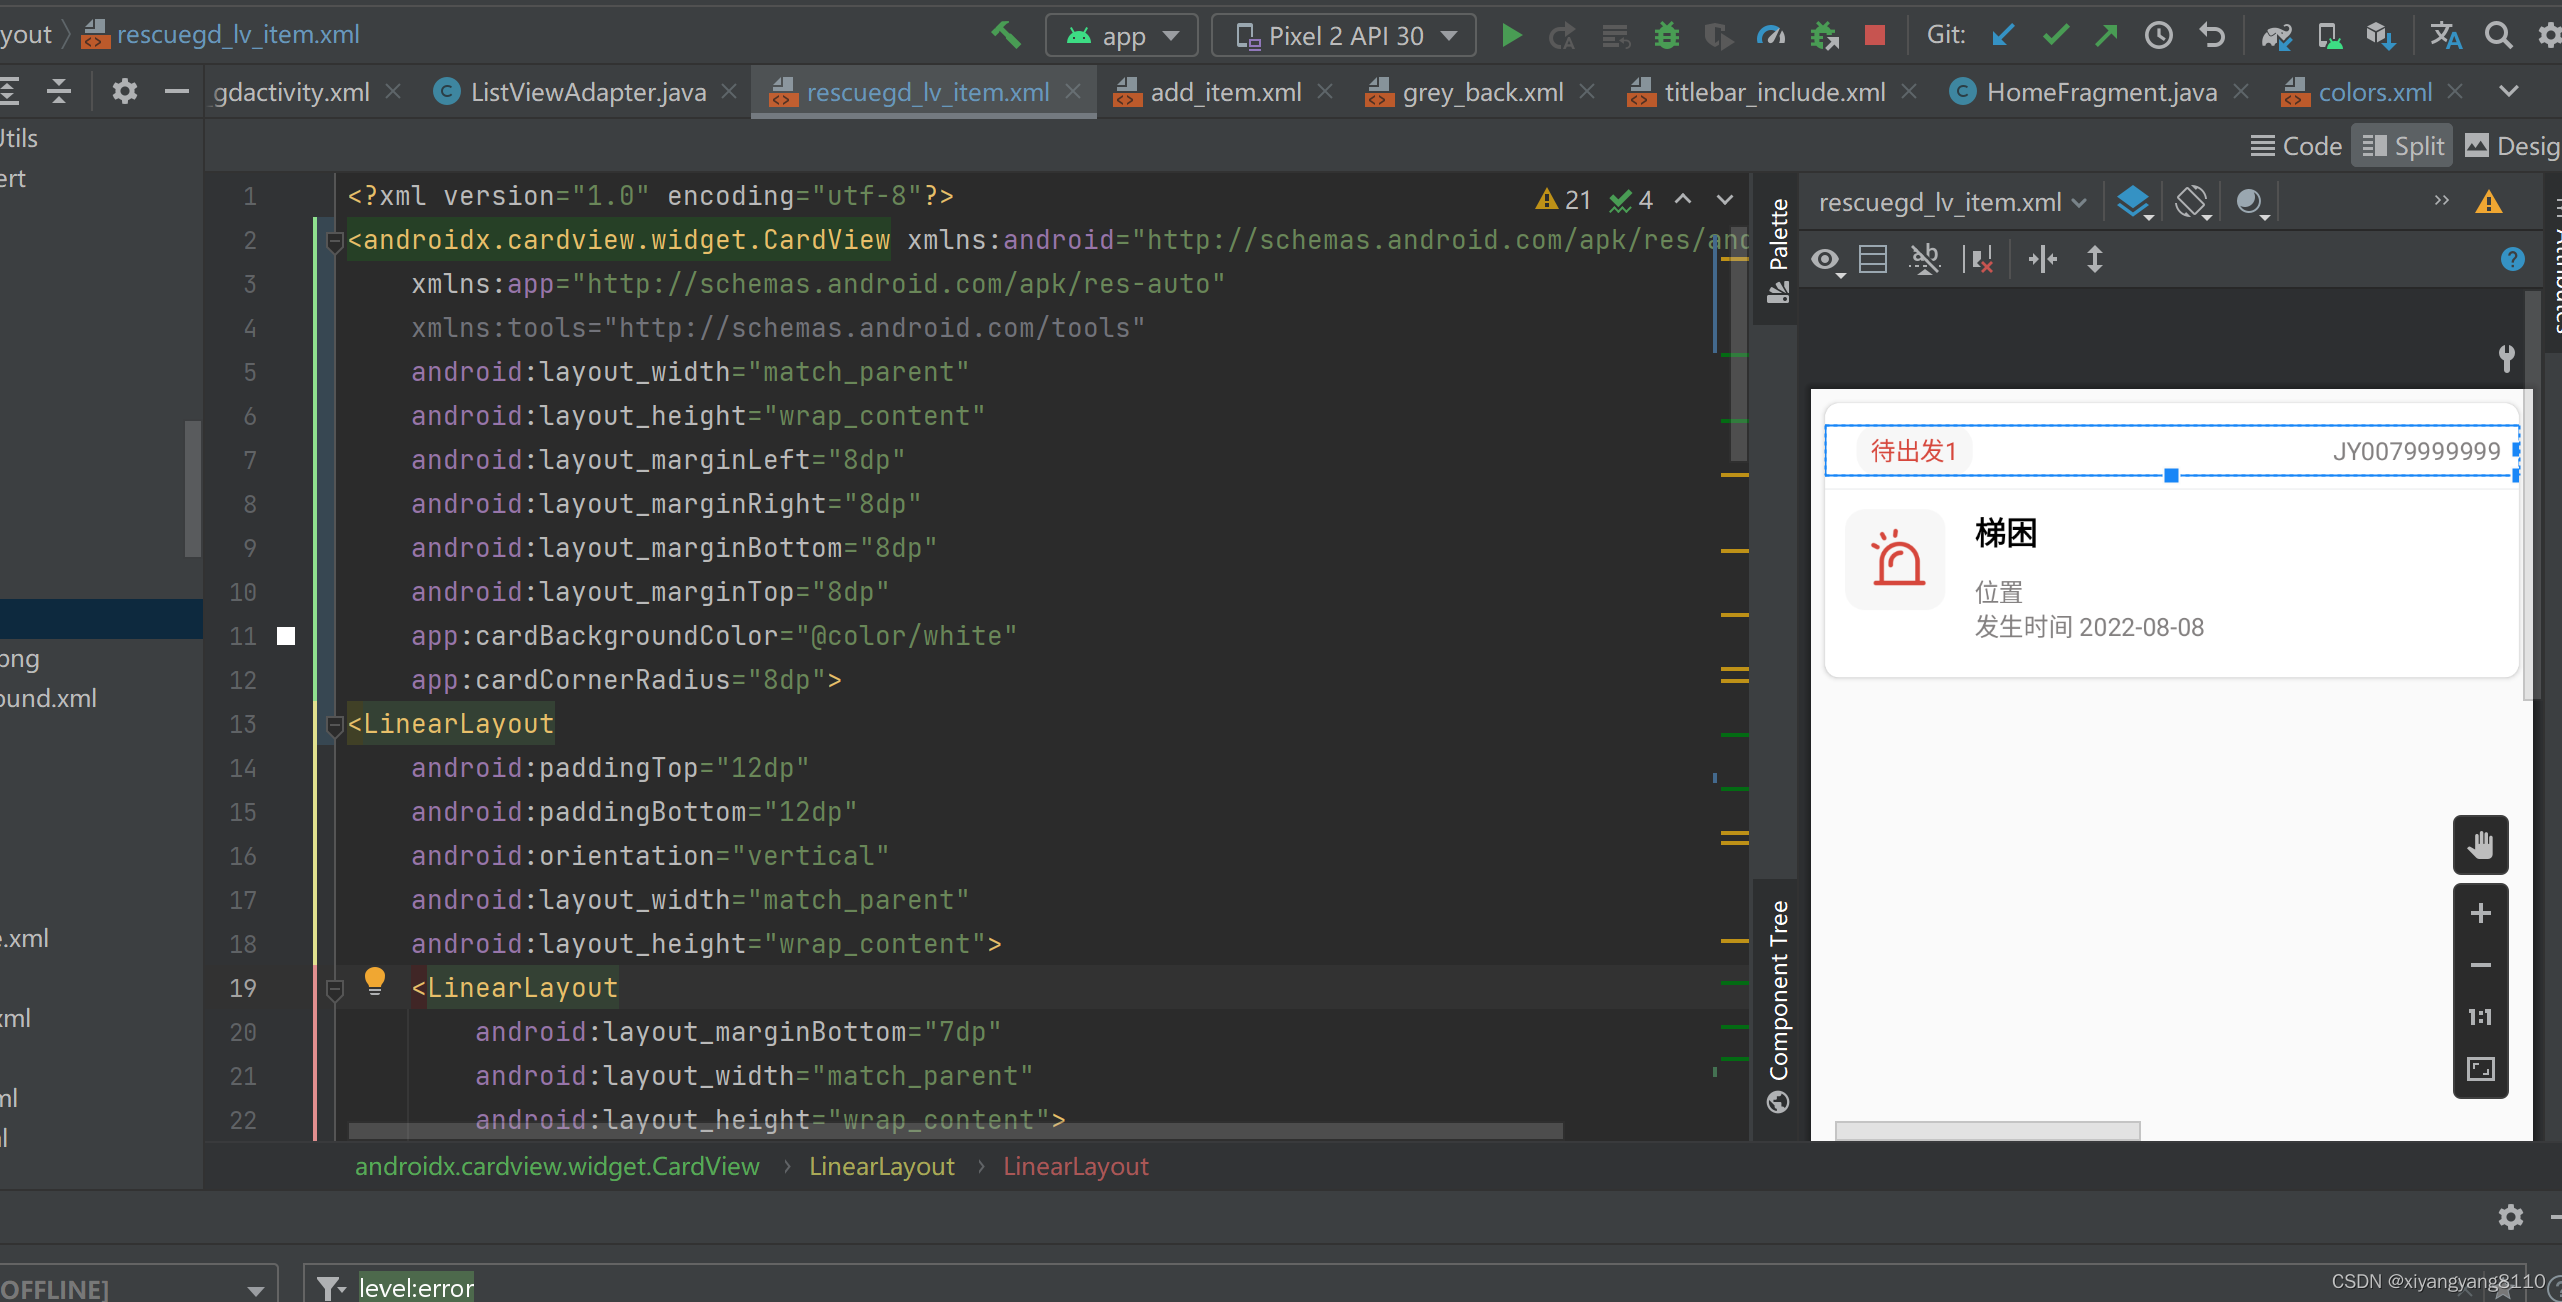This screenshot has height=1302, width=2562.
Task: Open the design surface layers dropdown
Action: pyautogui.click(x=2133, y=203)
